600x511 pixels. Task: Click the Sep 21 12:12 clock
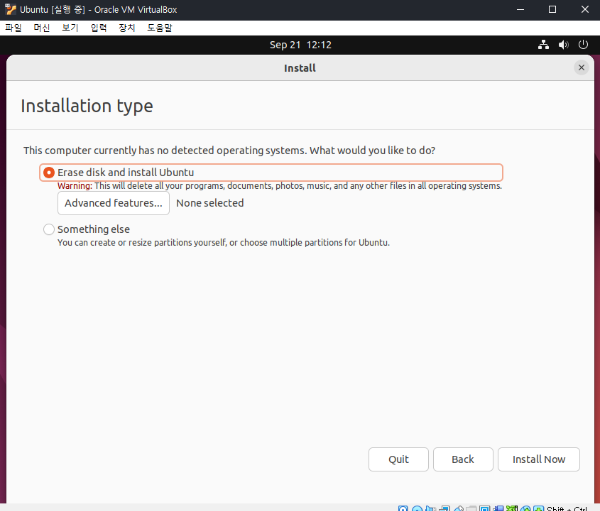point(300,45)
